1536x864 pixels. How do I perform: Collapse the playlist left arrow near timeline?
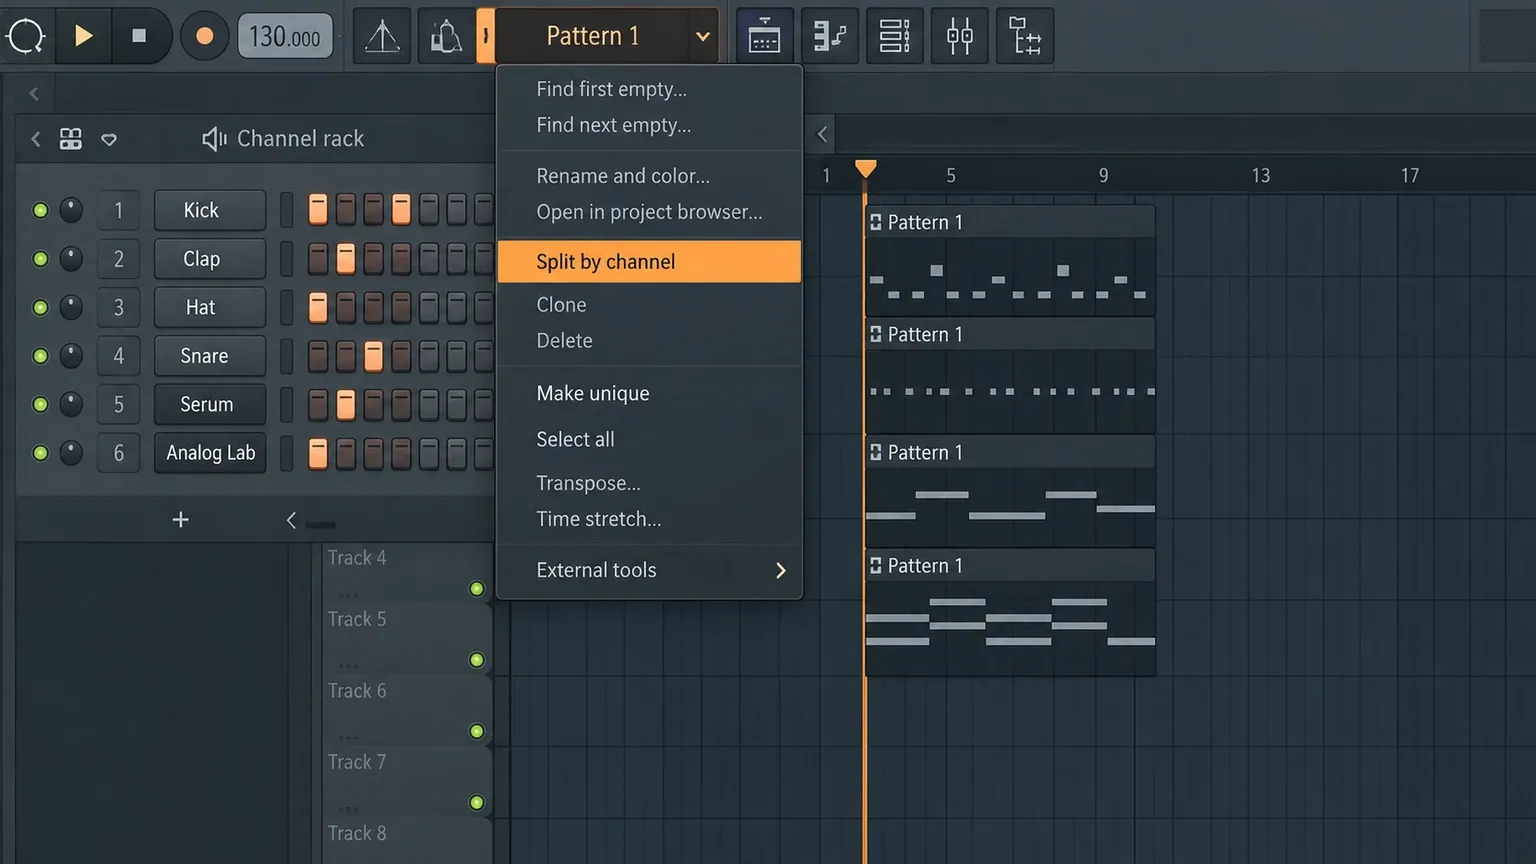coord(822,134)
